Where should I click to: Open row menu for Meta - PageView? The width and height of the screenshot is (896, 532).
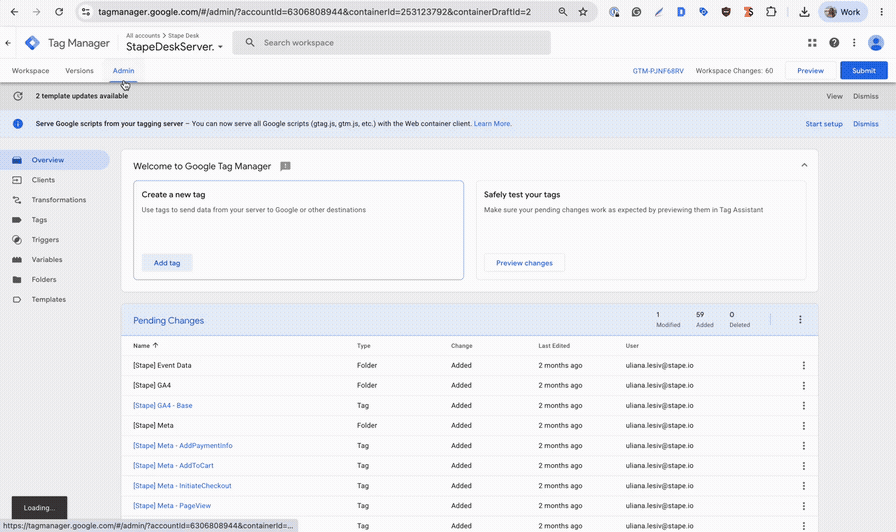(803, 506)
